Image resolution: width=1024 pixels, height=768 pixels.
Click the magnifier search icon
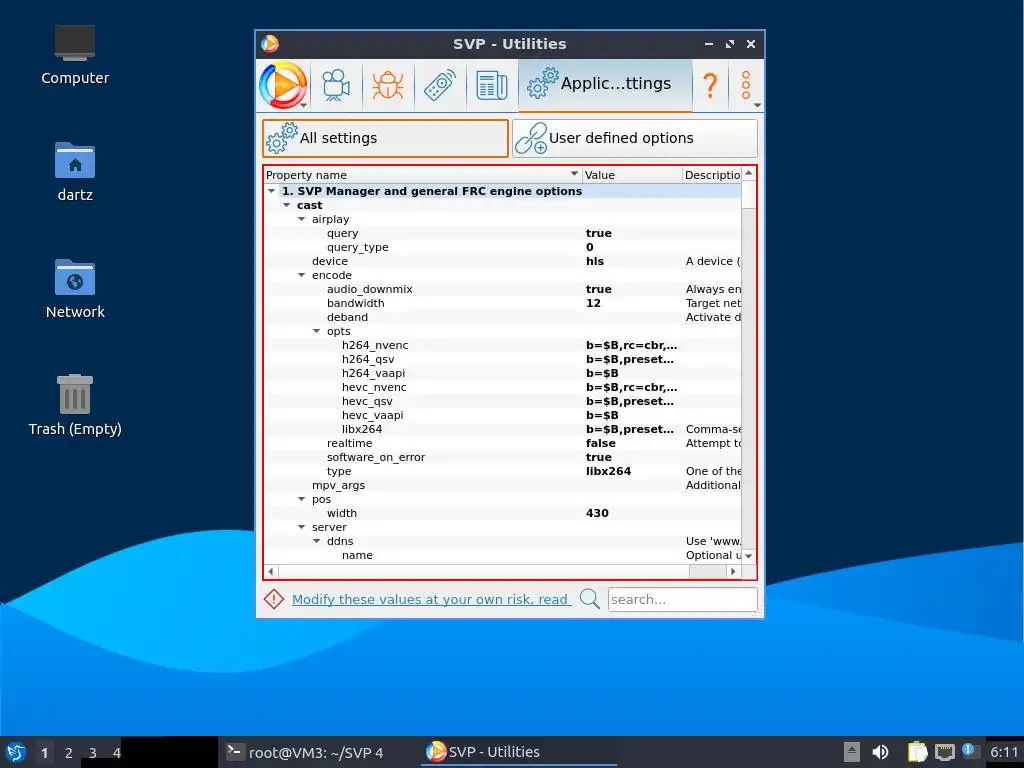tap(590, 598)
